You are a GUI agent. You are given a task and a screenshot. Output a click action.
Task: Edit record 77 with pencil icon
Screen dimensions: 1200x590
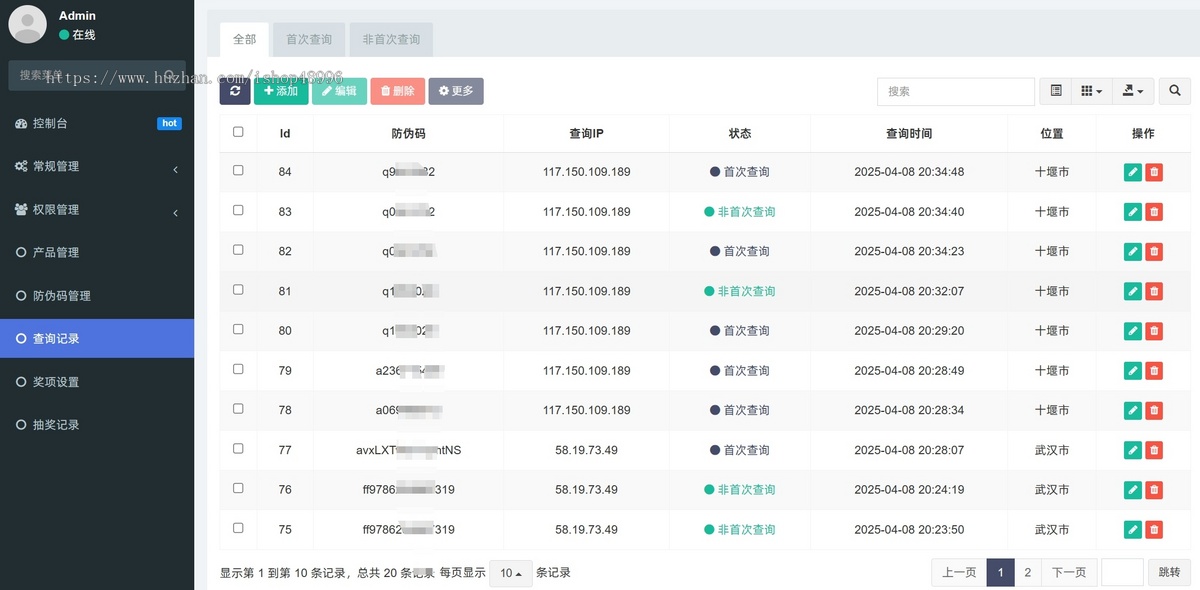(1132, 450)
